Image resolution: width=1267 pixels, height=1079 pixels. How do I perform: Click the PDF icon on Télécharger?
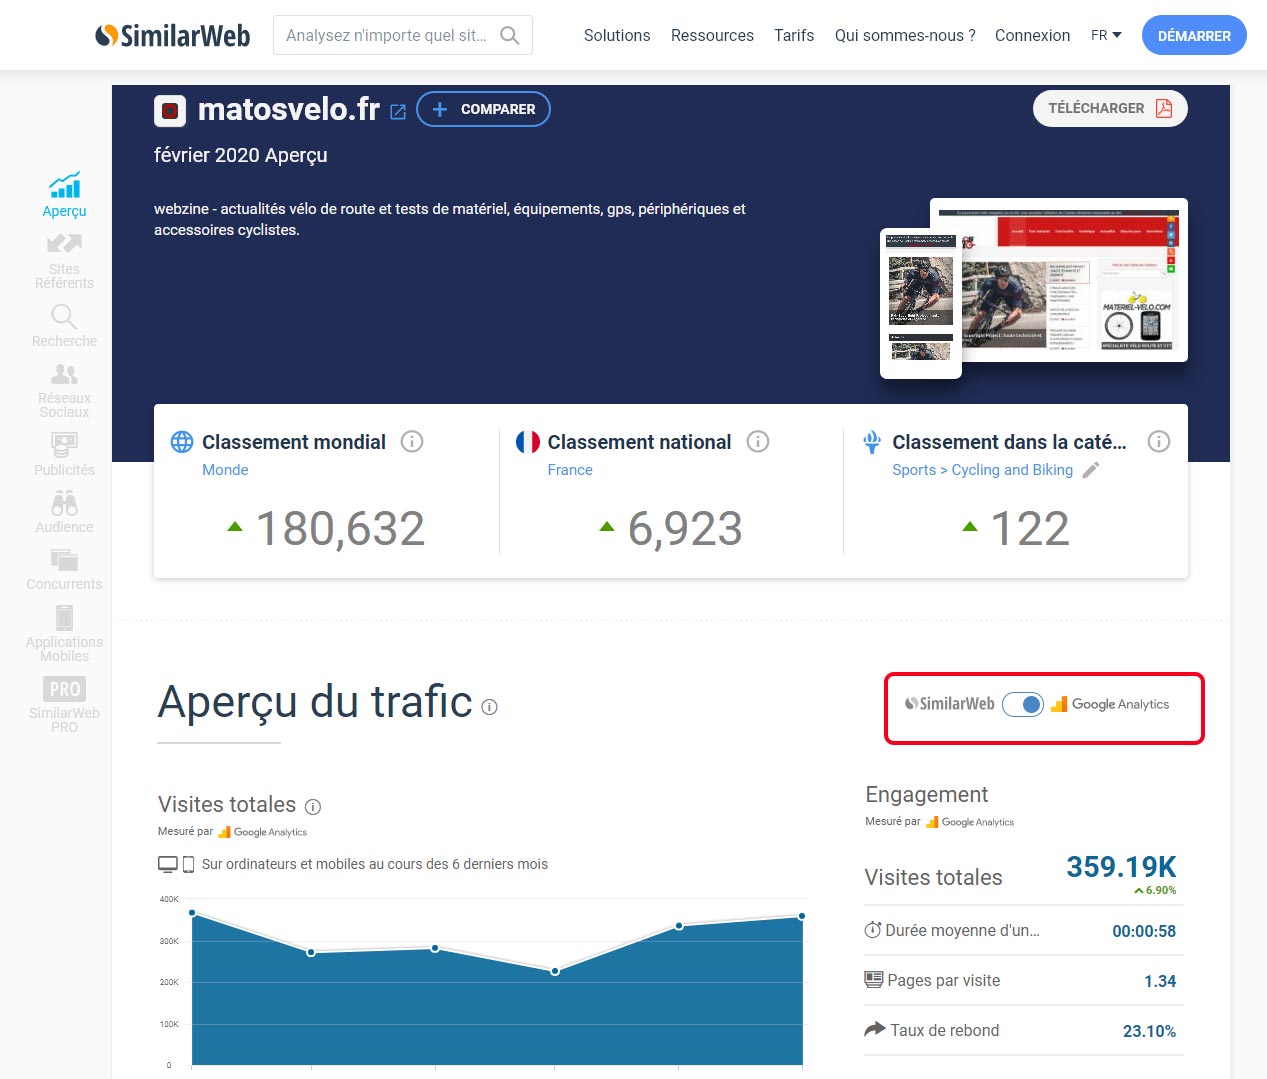1164,108
